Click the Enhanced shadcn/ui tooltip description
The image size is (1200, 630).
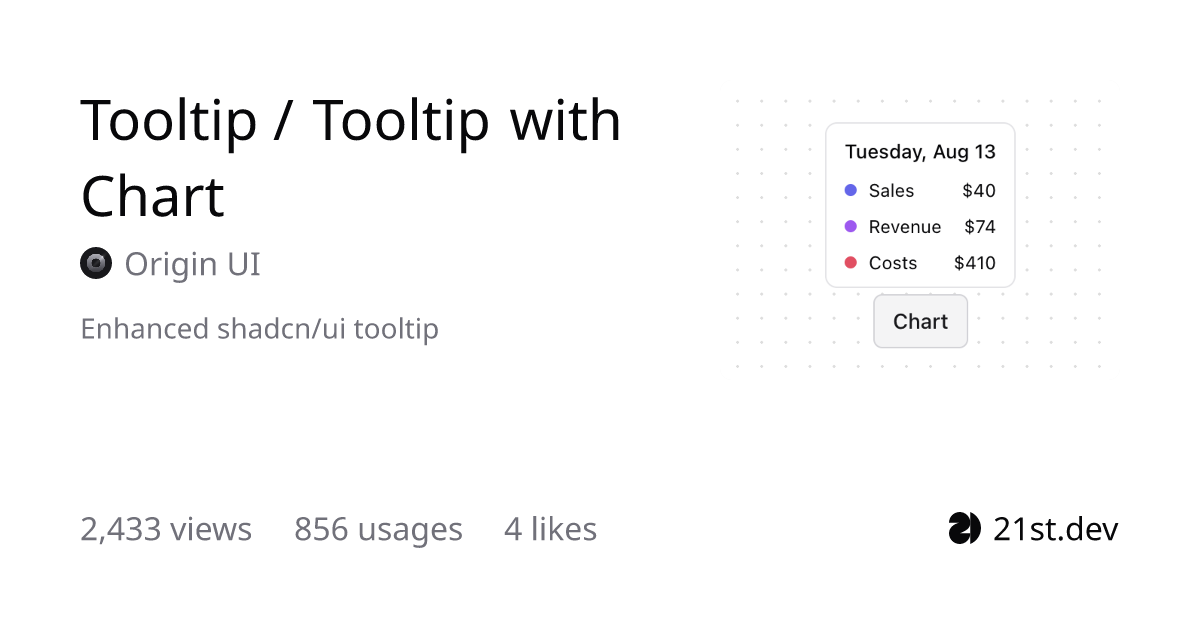(259, 329)
